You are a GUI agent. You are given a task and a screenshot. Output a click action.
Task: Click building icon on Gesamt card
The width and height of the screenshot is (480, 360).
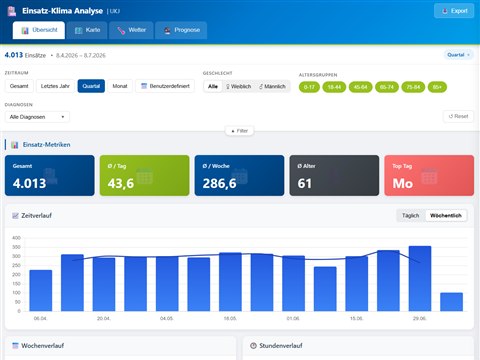click(50, 176)
